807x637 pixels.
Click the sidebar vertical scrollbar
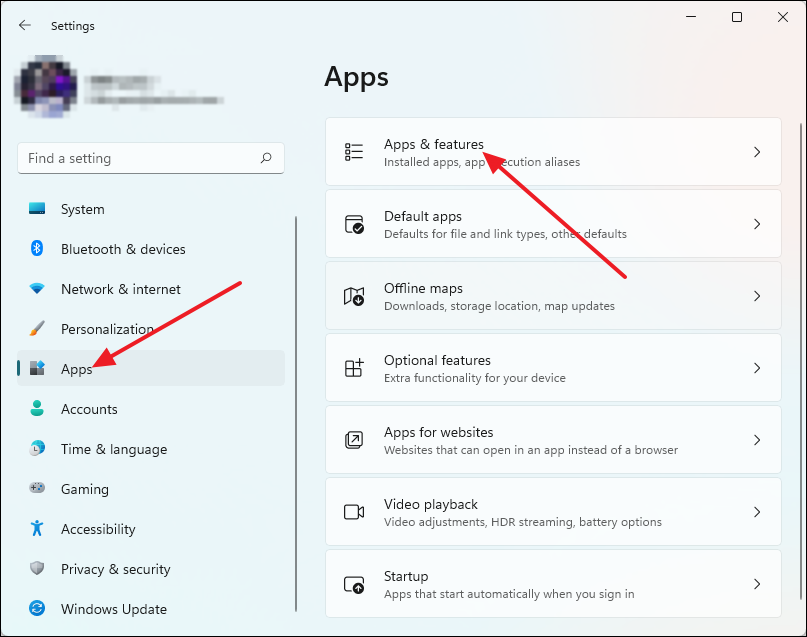tap(296, 414)
